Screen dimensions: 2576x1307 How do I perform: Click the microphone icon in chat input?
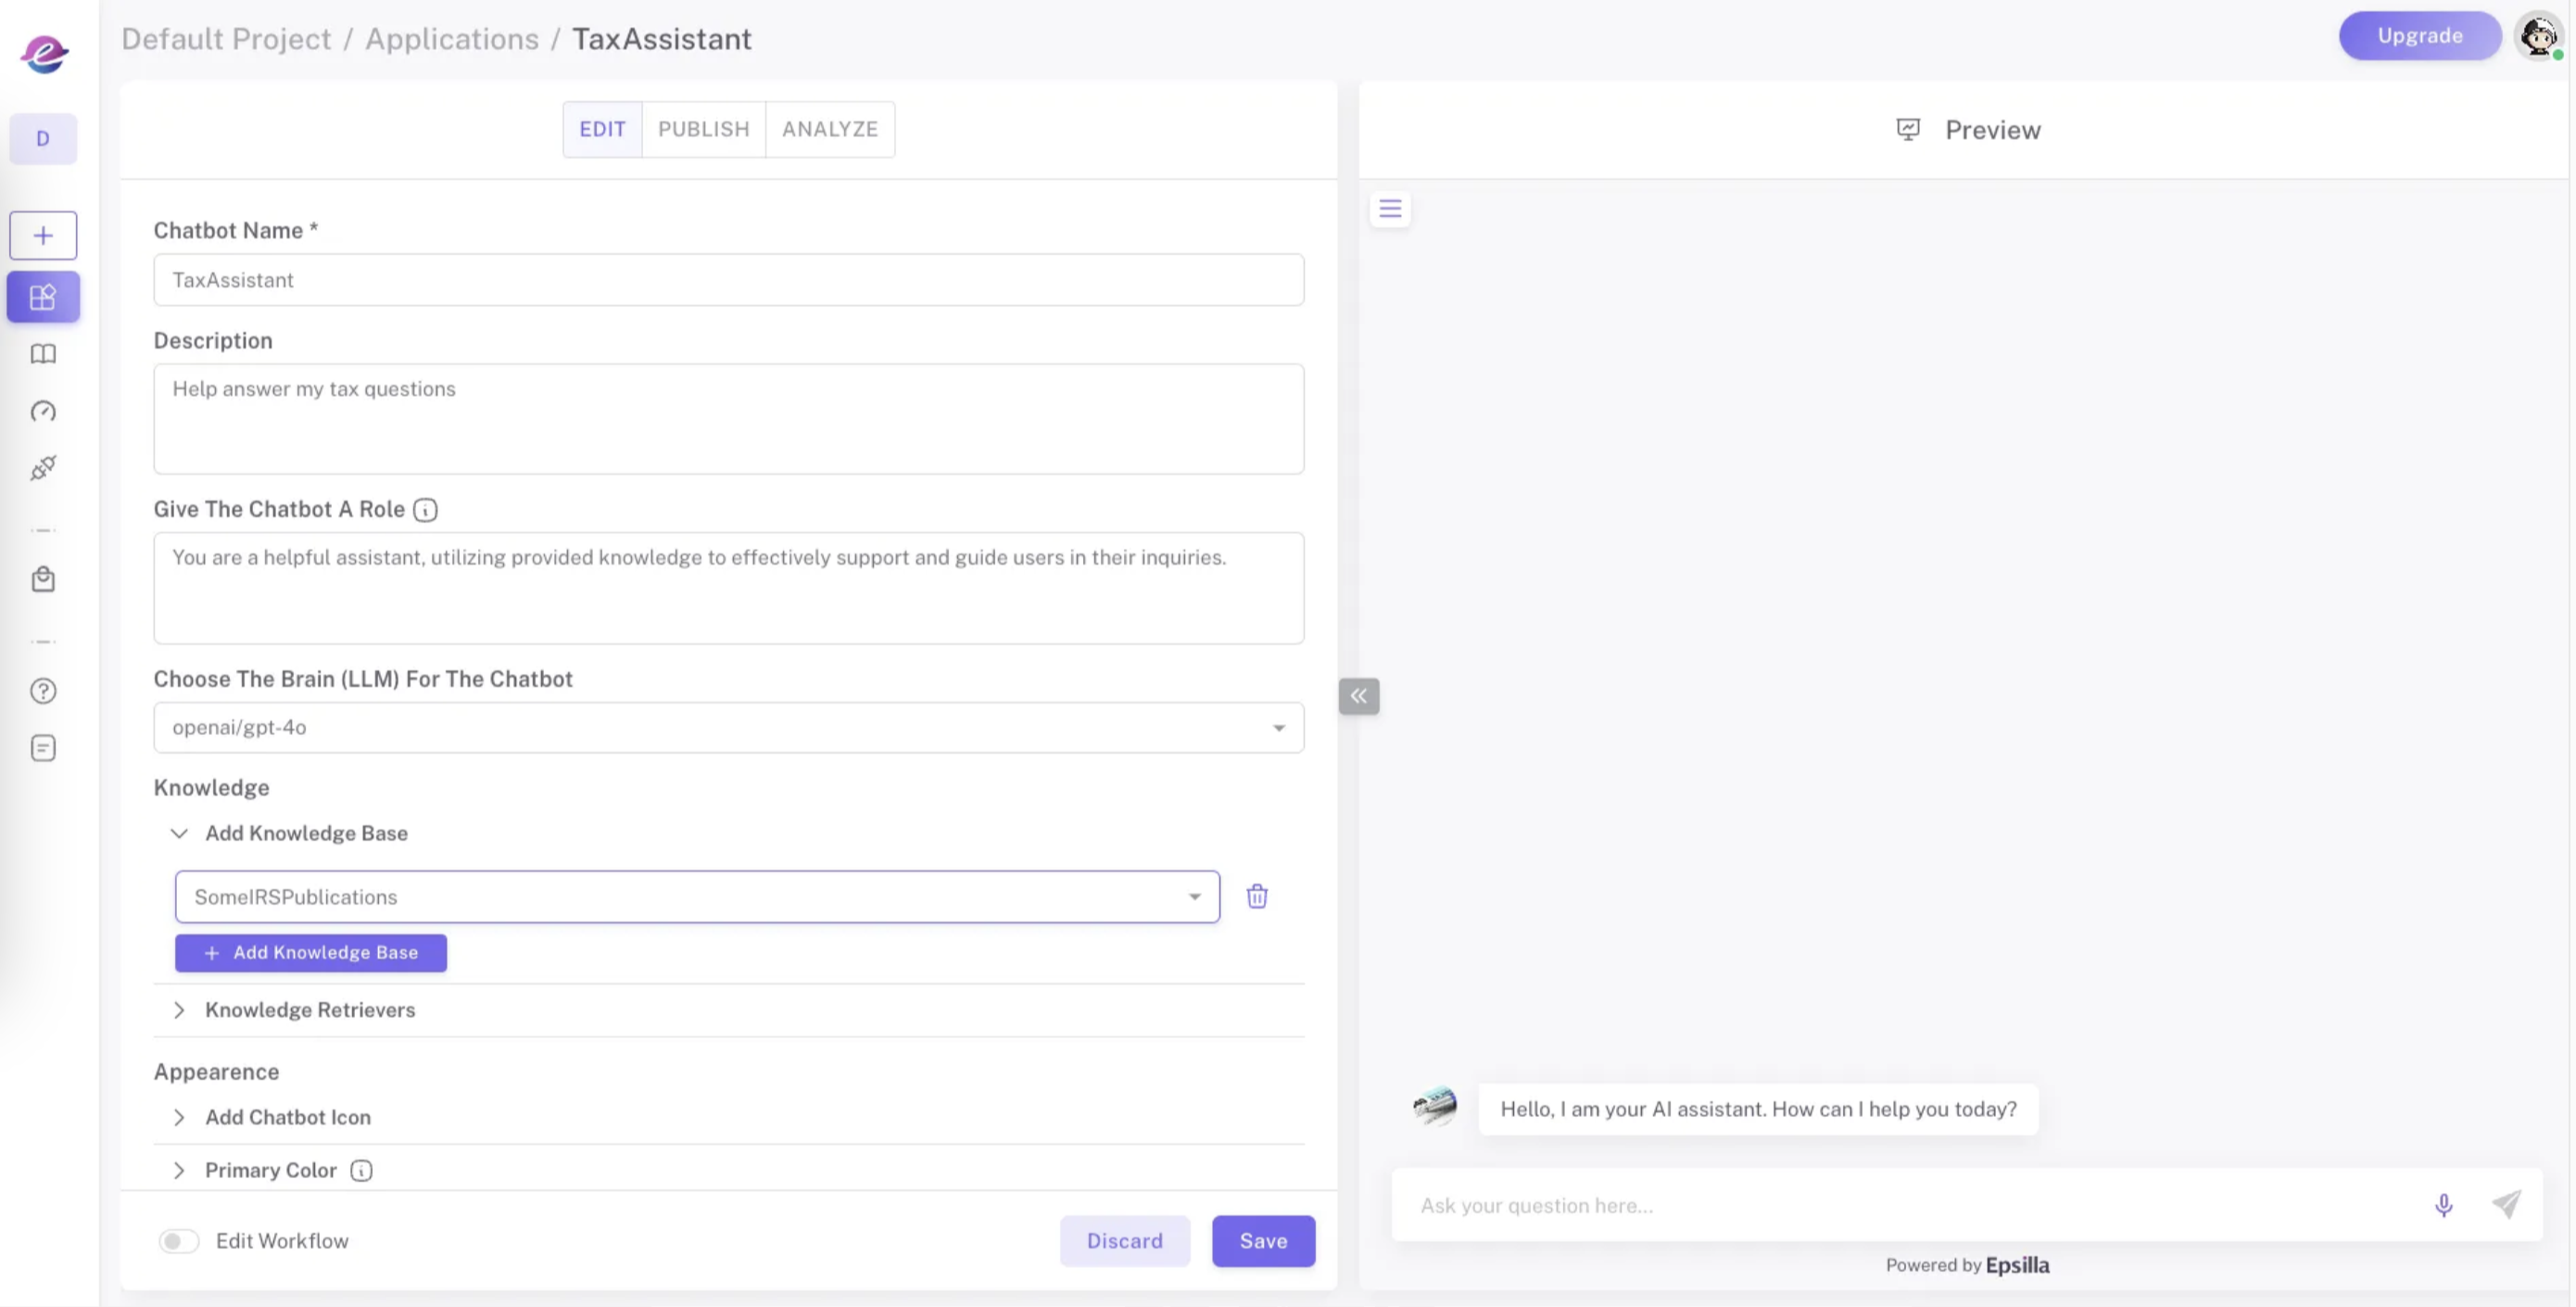pos(2443,1205)
